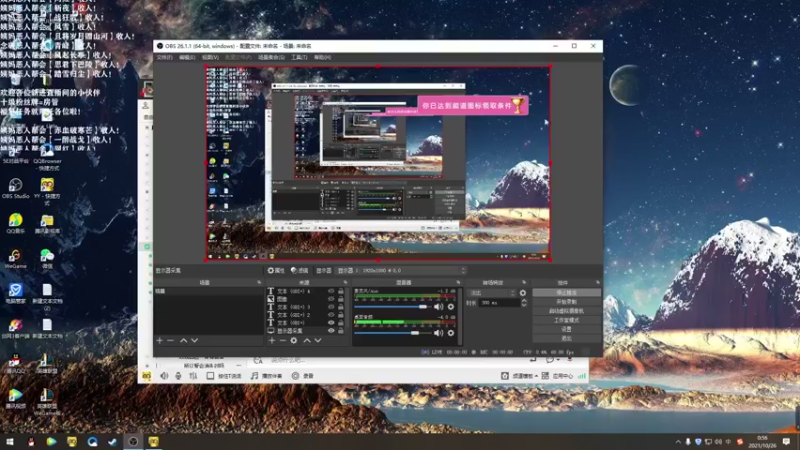This screenshot has width=800, height=450.
Task: Toggle visibility of 图像 source
Action: (331, 299)
